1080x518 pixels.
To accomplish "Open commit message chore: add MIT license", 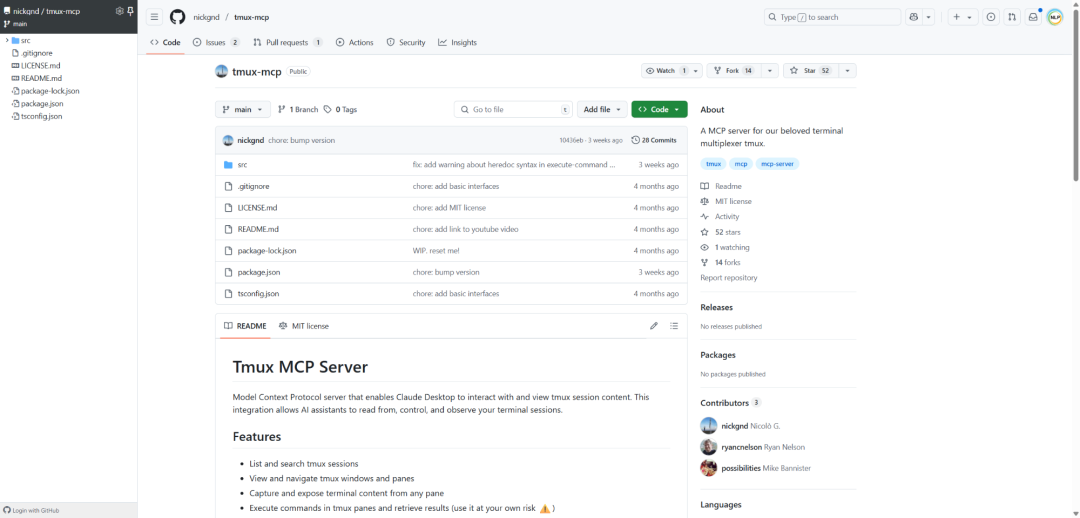I will pos(449,208).
